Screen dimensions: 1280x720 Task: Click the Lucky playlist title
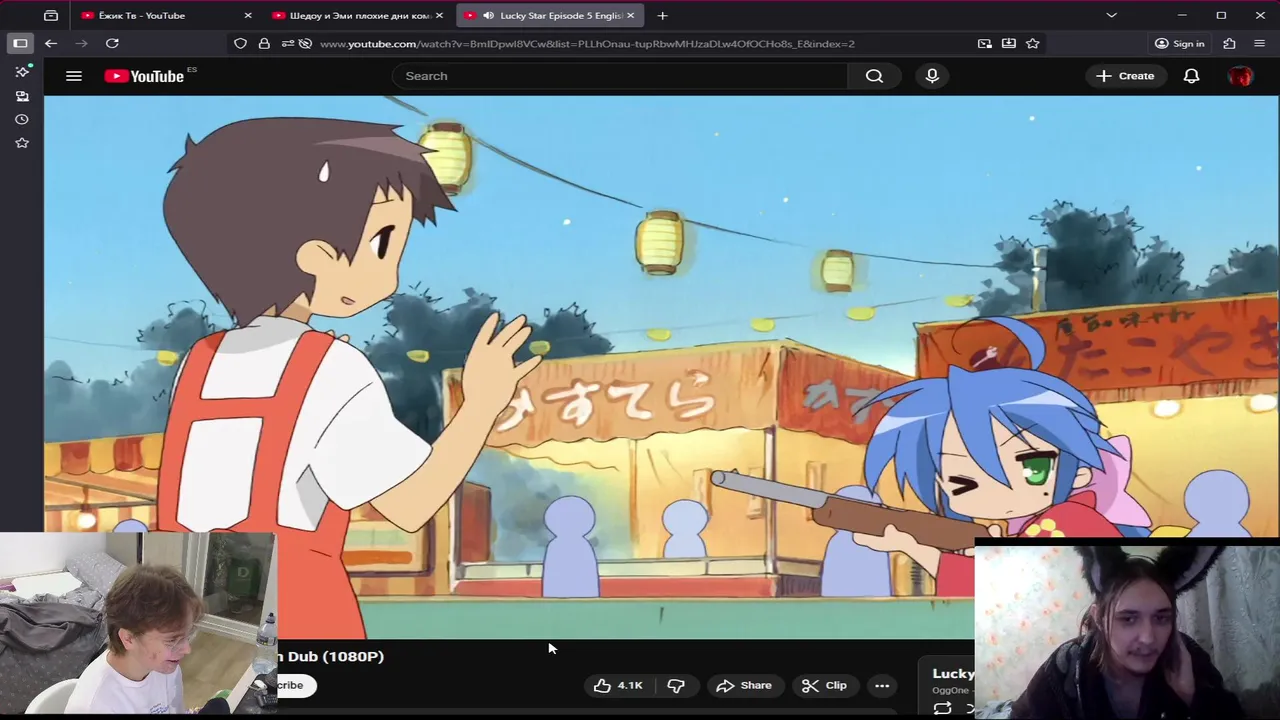point(953,674)
